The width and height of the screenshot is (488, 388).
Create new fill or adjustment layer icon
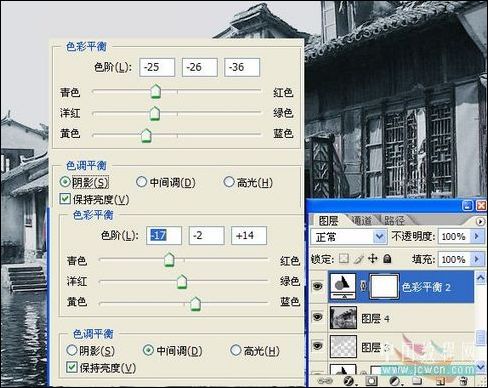point(395,381)
